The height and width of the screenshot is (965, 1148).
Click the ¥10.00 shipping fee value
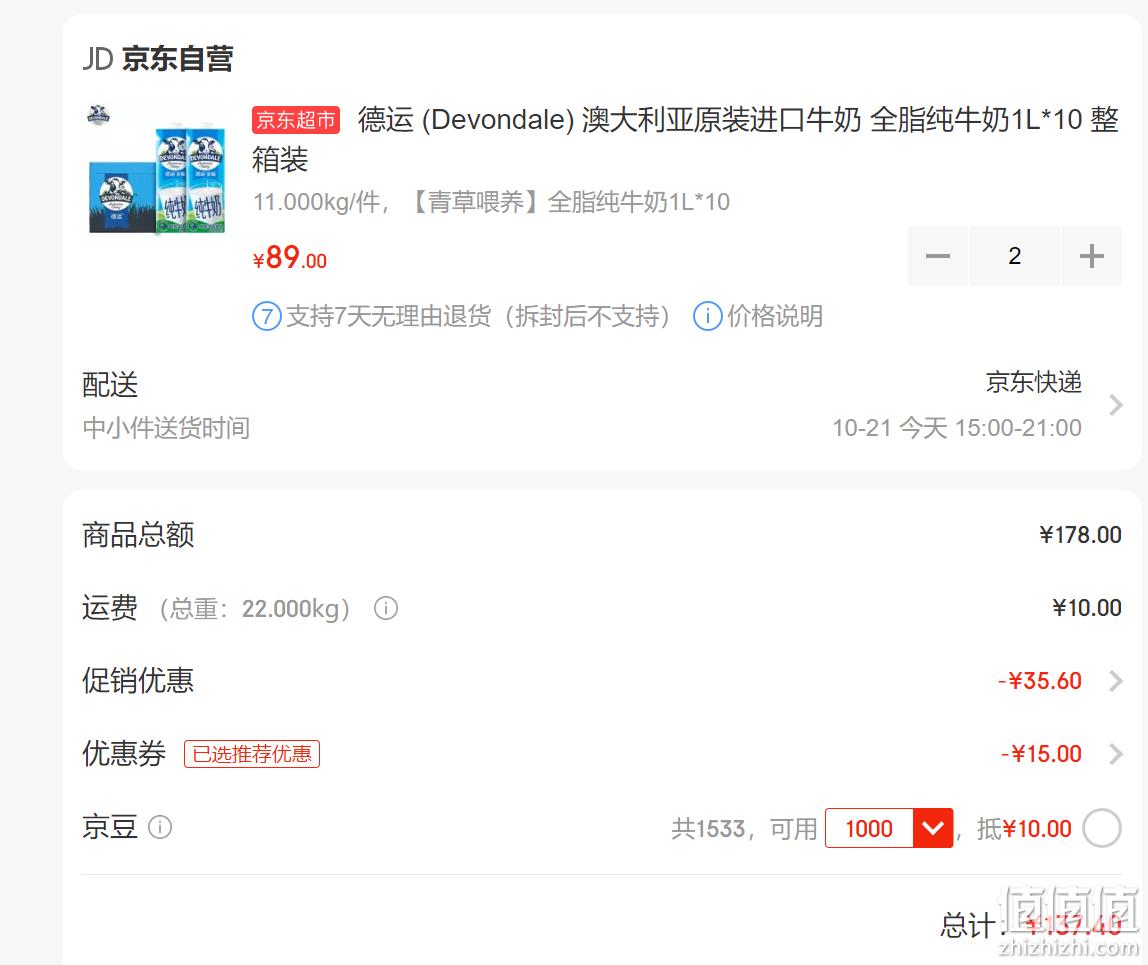[1086, 608]
